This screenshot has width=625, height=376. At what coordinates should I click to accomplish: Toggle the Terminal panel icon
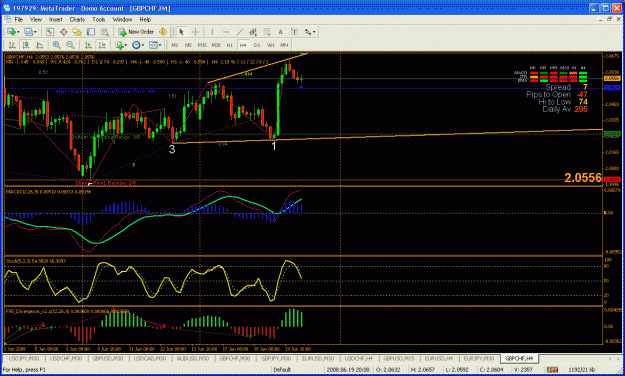coord(91,32)
